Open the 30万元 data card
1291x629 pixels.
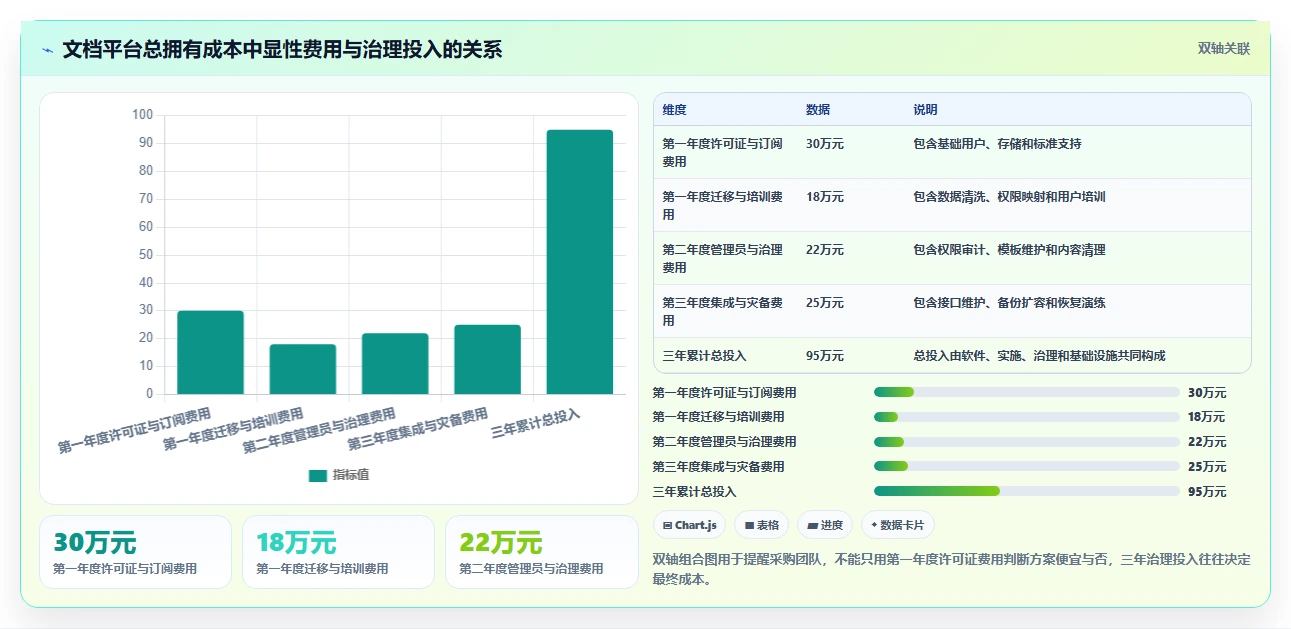tap(135, 552)
